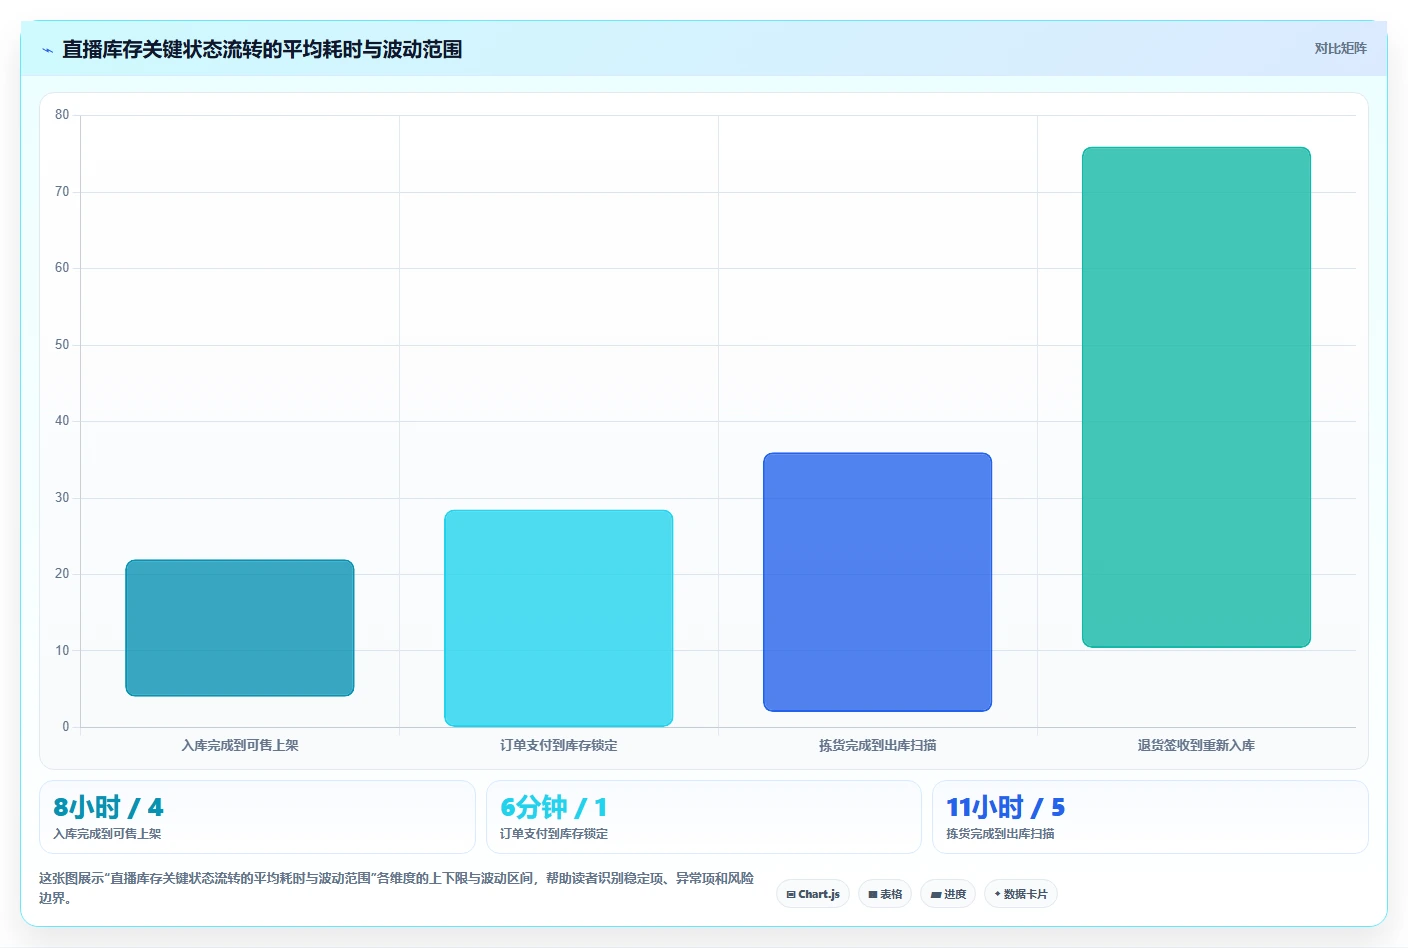Click the 对比矩阵 label in the header
Screen dimensions: 1408x948
pyautogui.click(x=1340, y=48)
